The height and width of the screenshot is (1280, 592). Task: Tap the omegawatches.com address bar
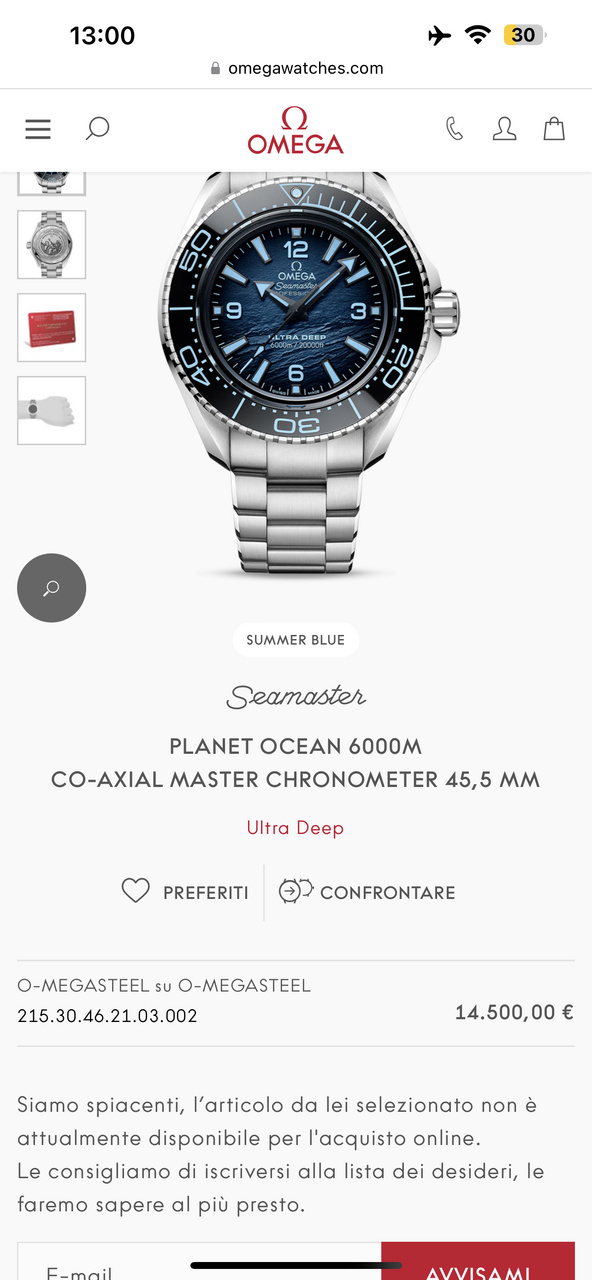pos(296,68)
